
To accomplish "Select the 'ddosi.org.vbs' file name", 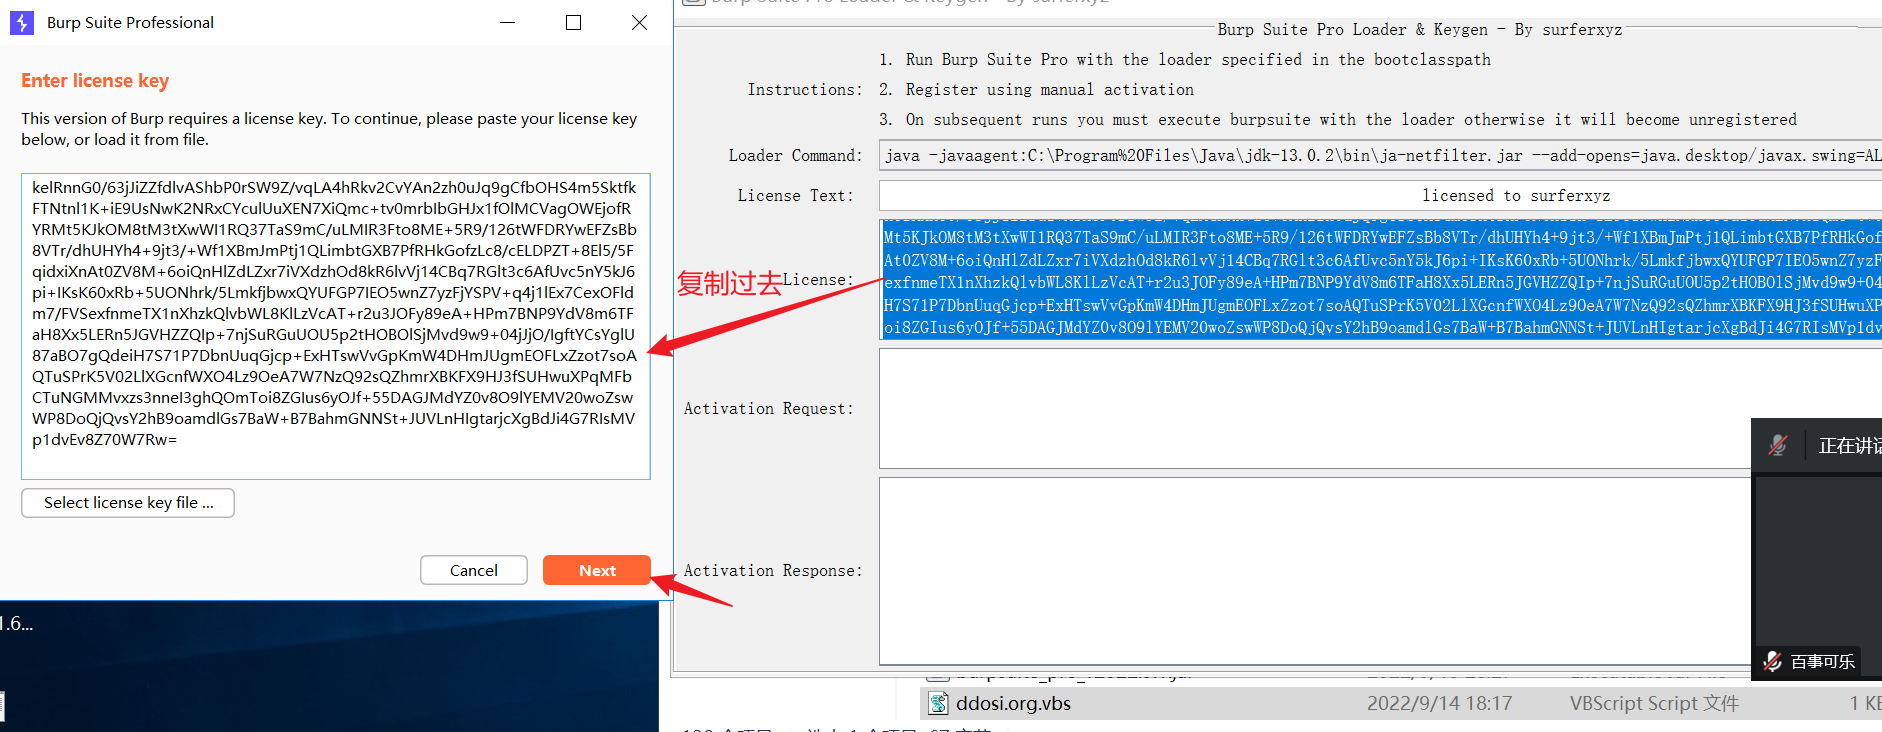I will coord(1013,703).
